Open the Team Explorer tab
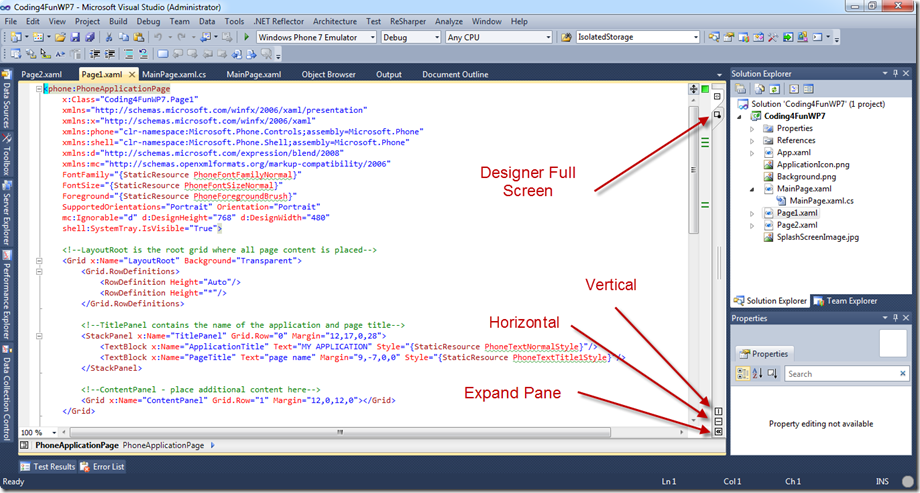This screenshot has width=920, height=493. click(845, 300)
